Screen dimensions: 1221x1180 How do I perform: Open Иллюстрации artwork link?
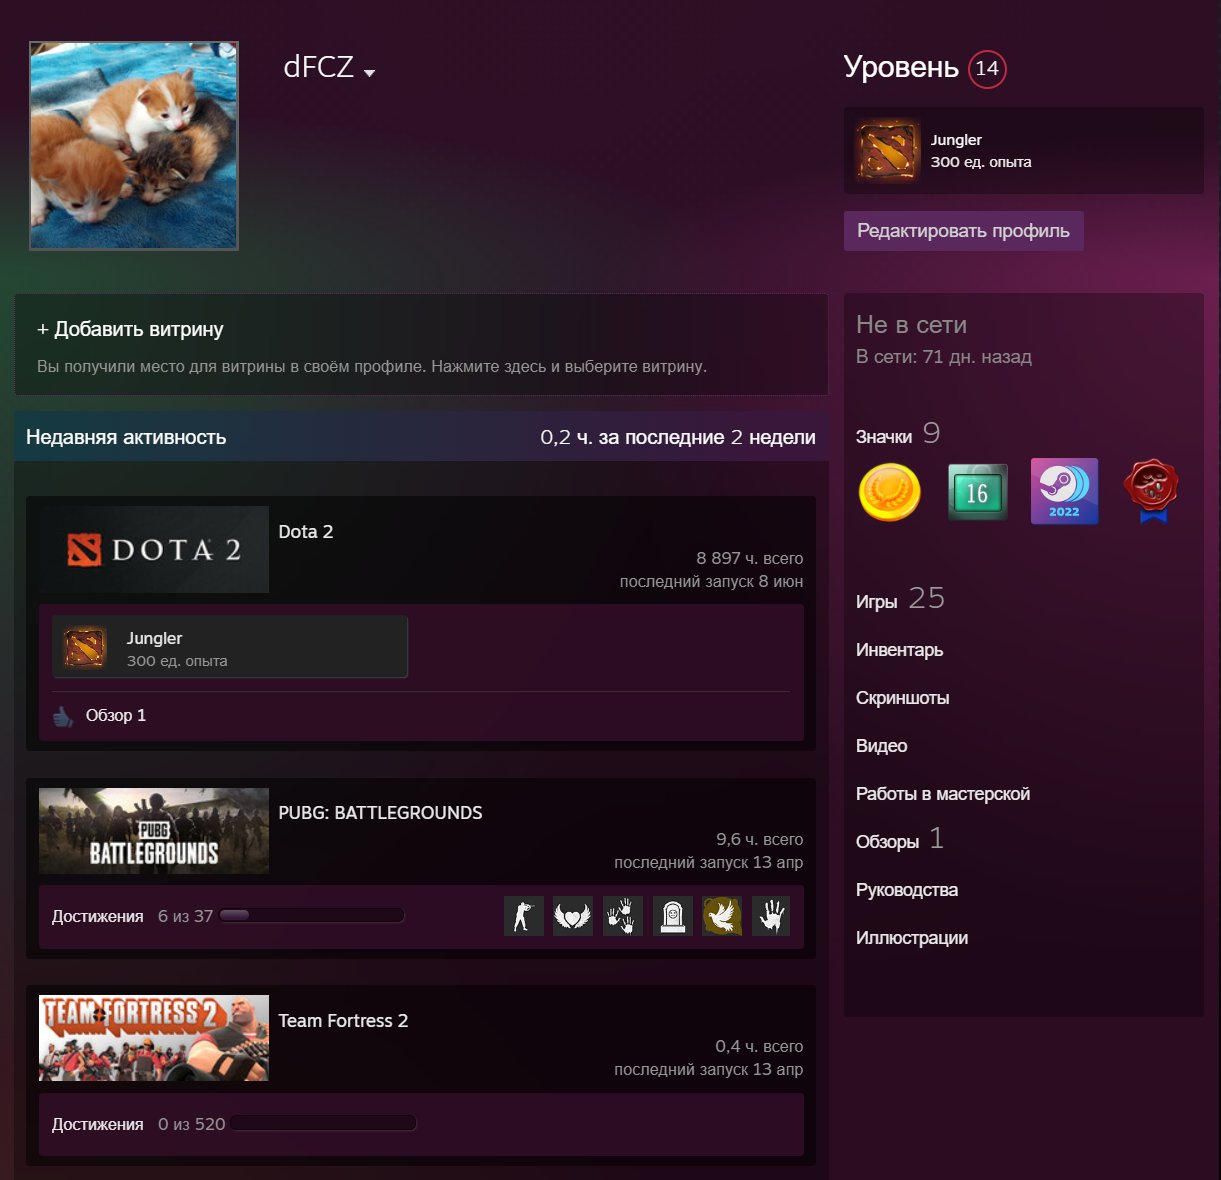pos(911,938)
